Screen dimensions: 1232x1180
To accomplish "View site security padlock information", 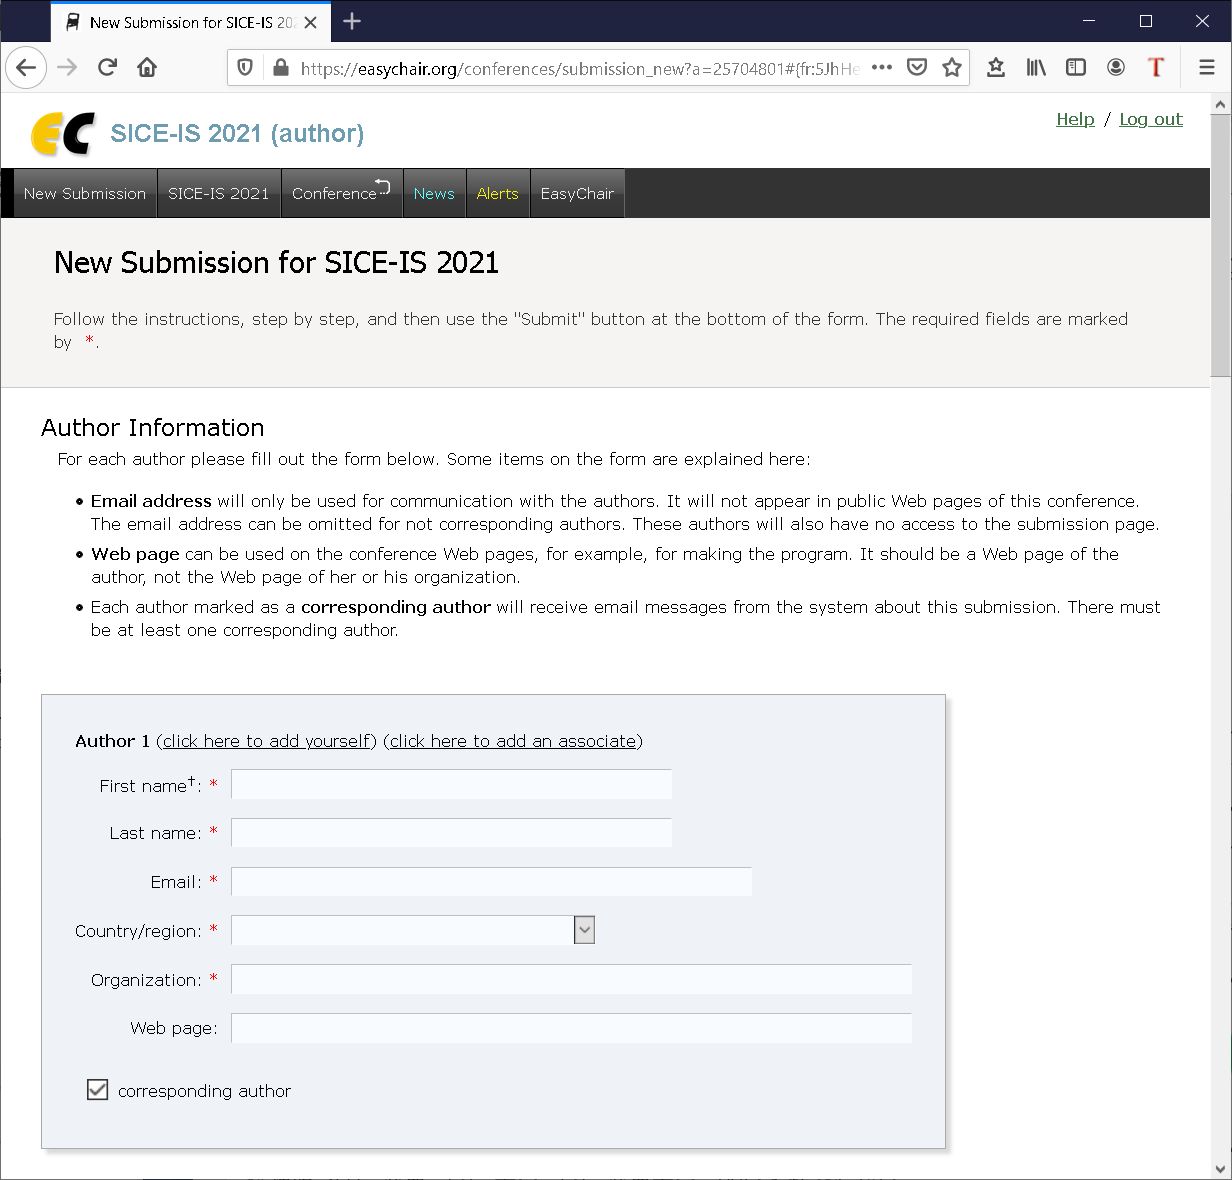I will [x=280, y=68].
